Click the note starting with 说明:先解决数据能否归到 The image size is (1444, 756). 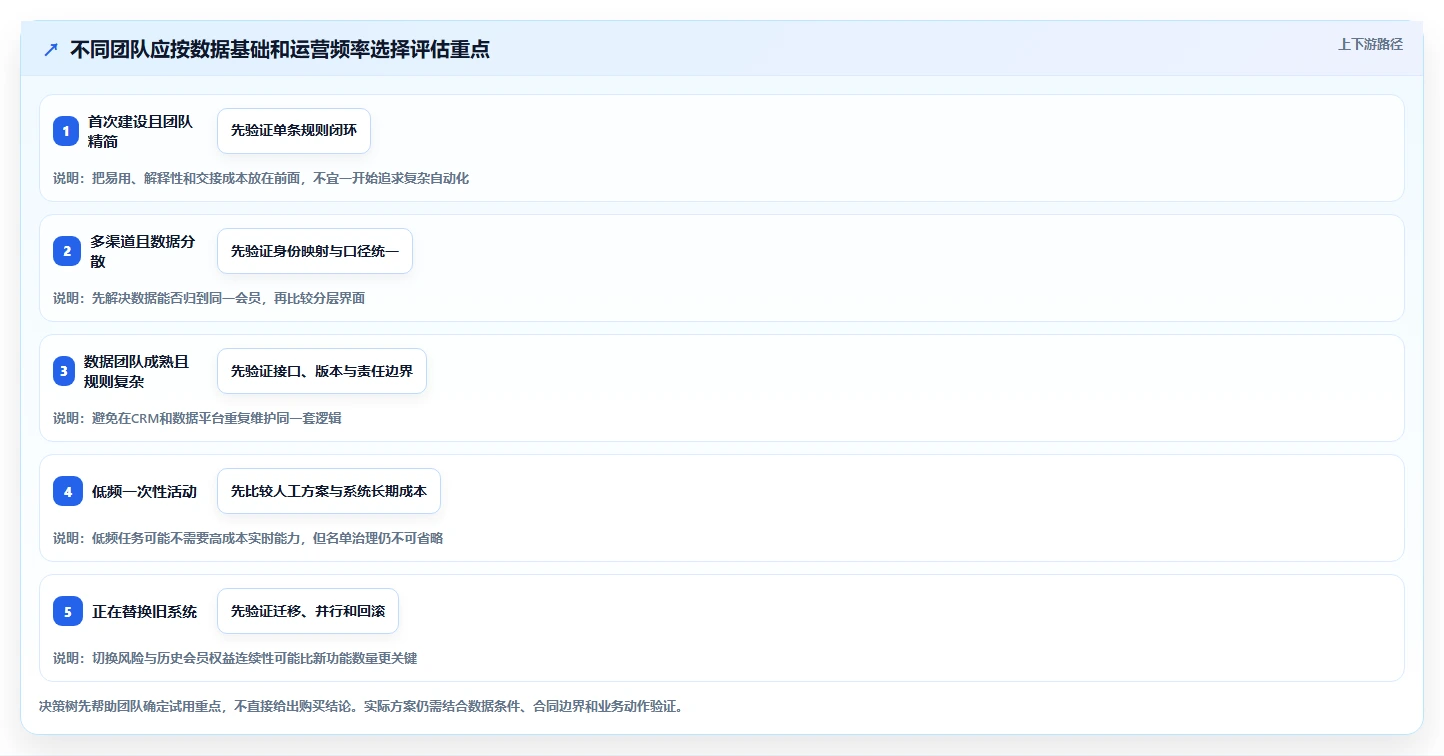coord(209,298)
